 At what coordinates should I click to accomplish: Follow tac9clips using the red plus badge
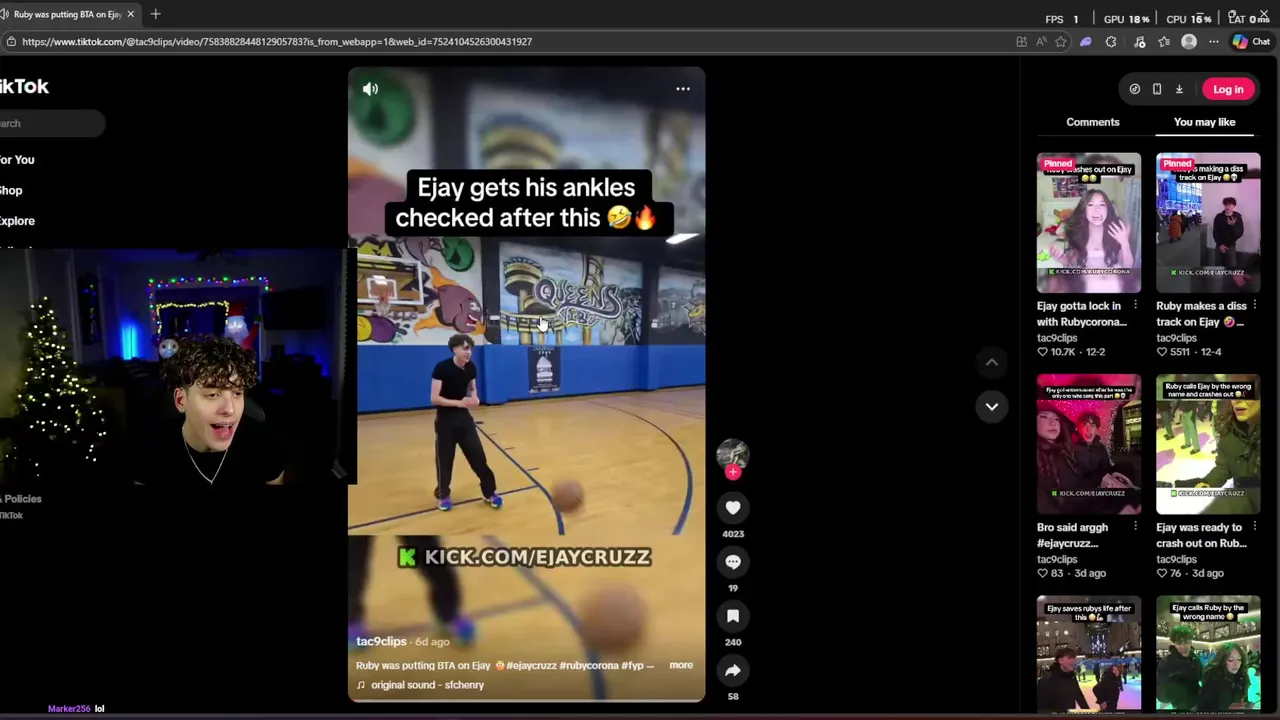[x=733, y=472]
